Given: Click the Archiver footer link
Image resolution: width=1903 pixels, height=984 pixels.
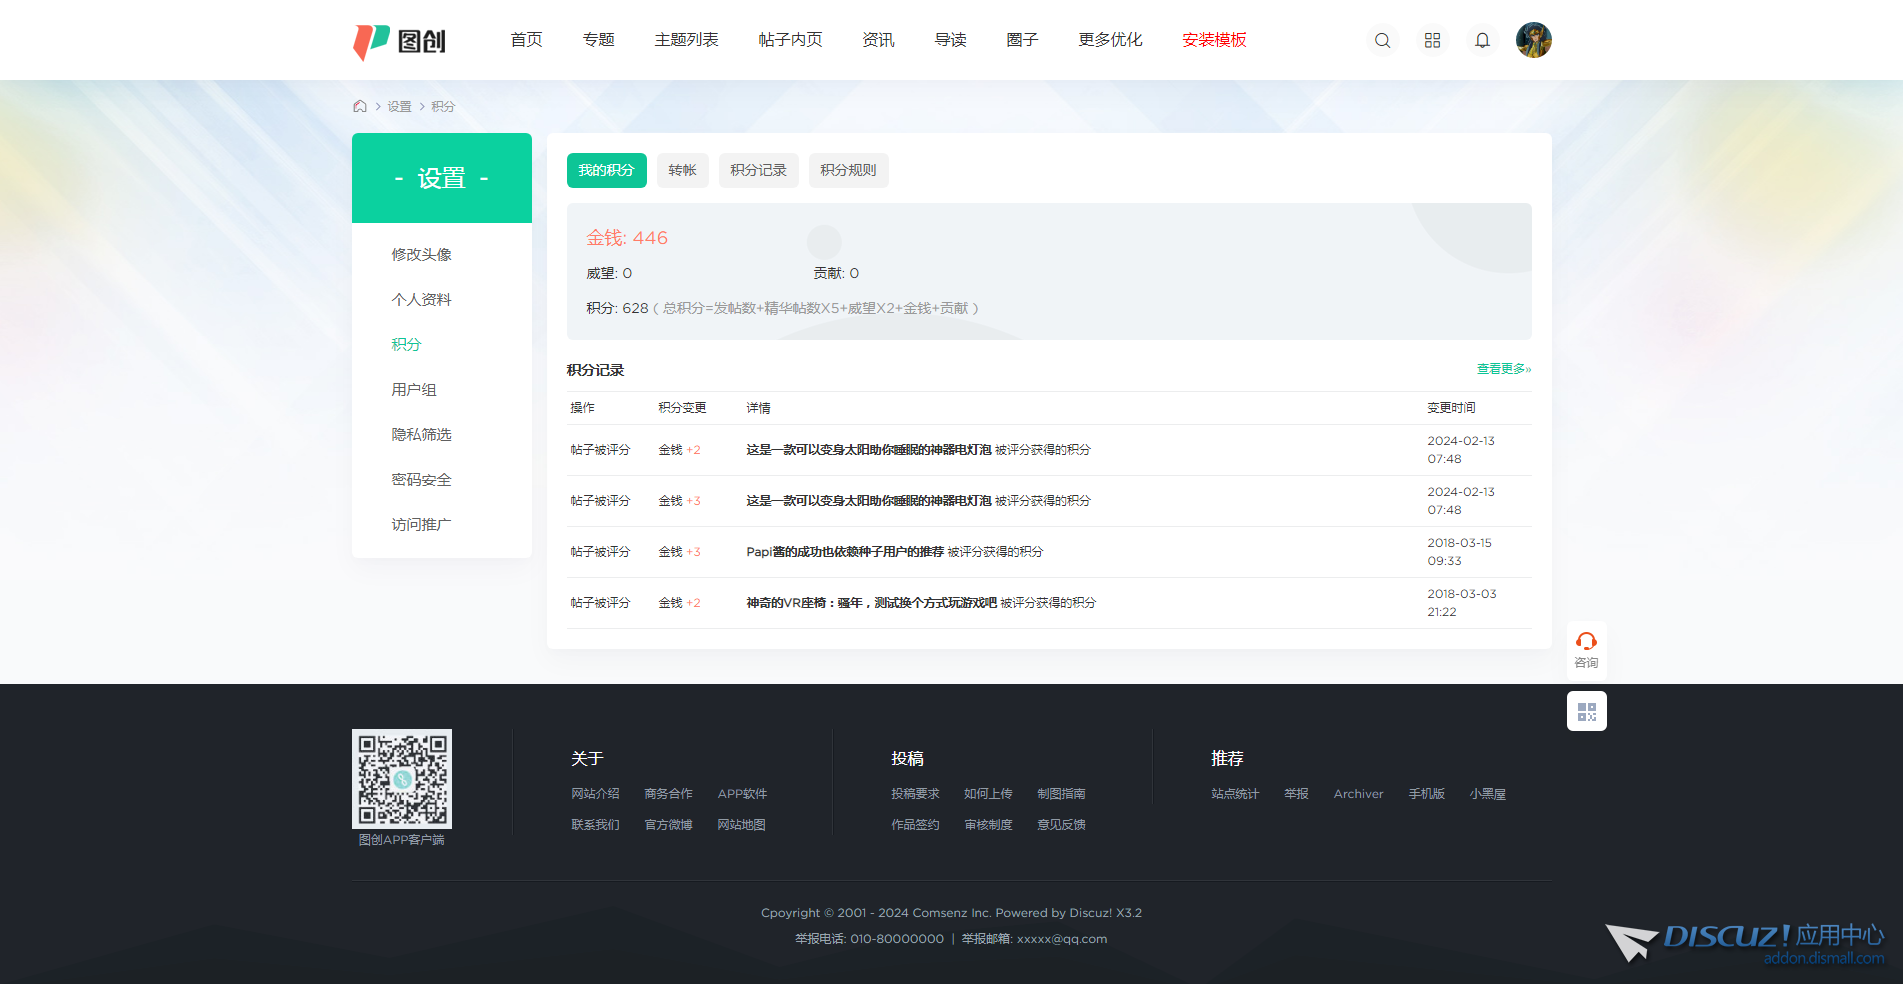Looking at the screenshot, I should tap(1358, 794).
